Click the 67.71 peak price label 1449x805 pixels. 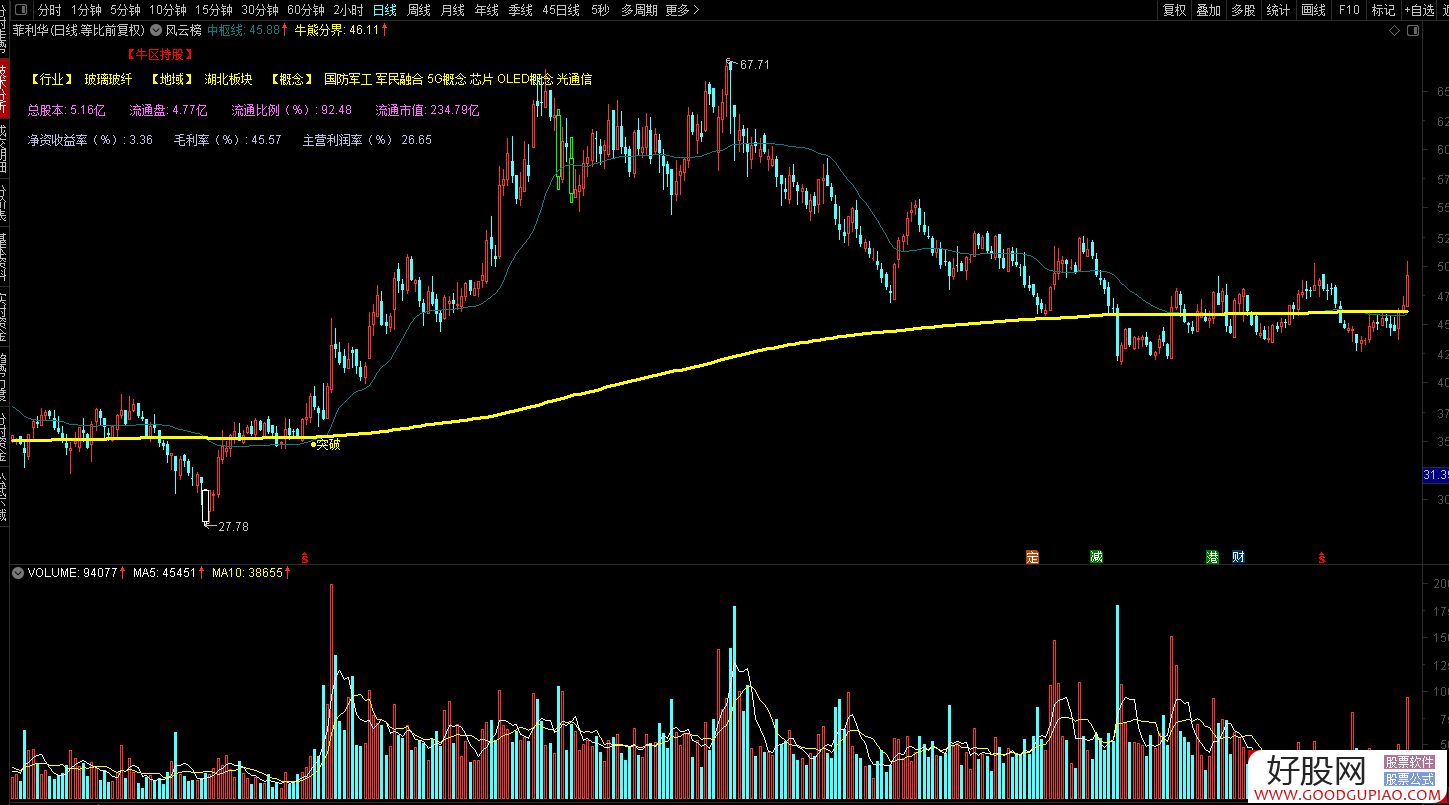[x=755, y=64]
